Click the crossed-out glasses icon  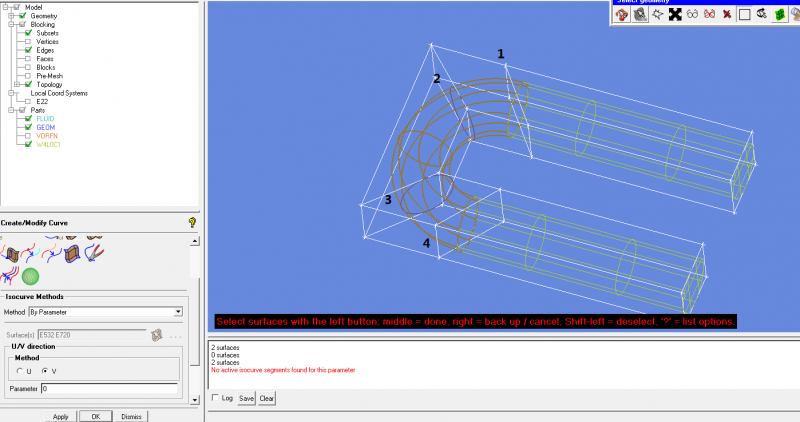pos(710,14)
